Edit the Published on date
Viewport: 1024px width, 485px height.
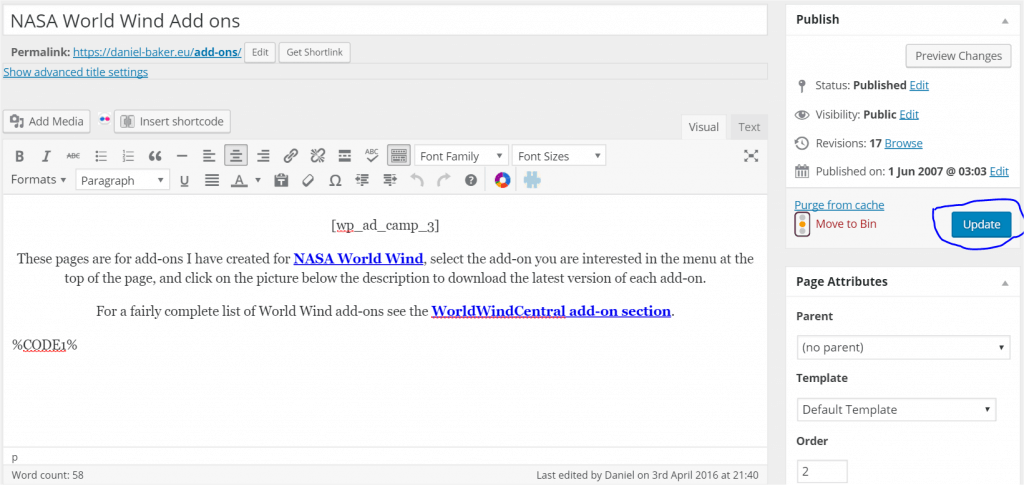(x=999, y=172)
